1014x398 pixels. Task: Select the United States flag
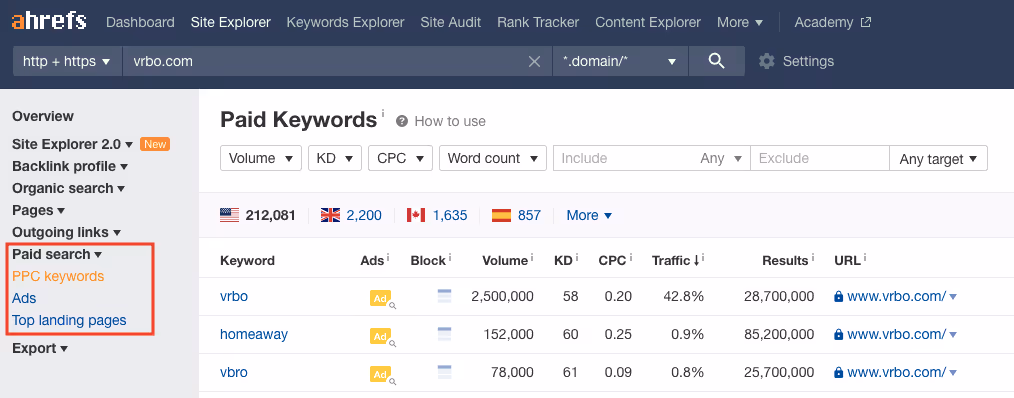[229, 215]
